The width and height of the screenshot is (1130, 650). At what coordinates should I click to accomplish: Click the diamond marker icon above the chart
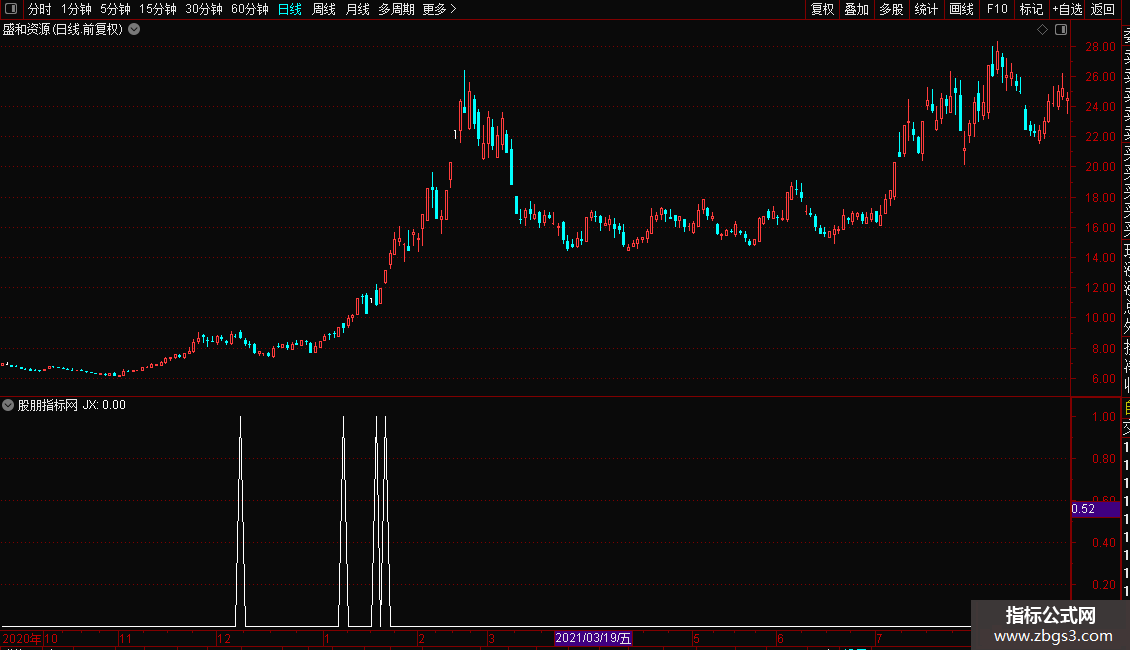[x=1042, y=30]
